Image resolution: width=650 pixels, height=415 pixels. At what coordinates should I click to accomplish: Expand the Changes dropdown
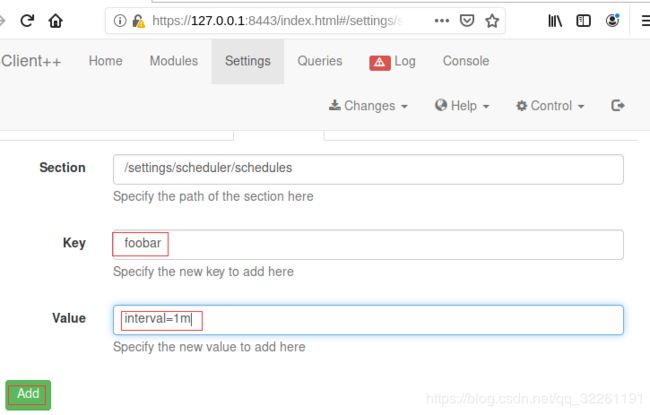368,106
